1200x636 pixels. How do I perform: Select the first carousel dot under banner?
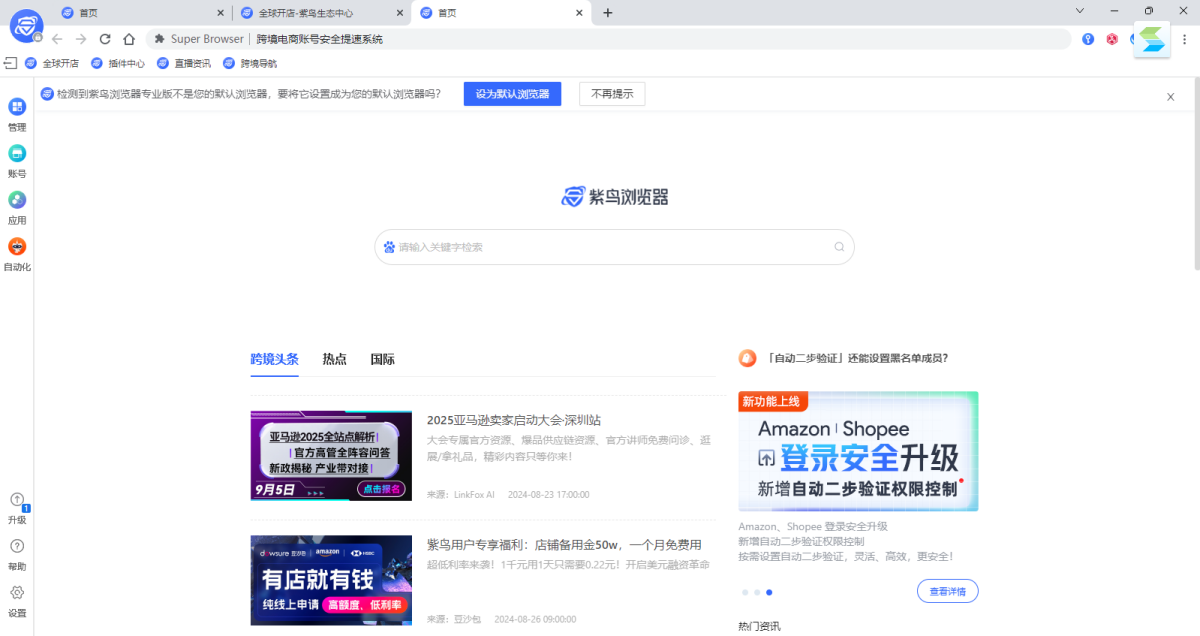pyautogui.click(x=745, y=592)
